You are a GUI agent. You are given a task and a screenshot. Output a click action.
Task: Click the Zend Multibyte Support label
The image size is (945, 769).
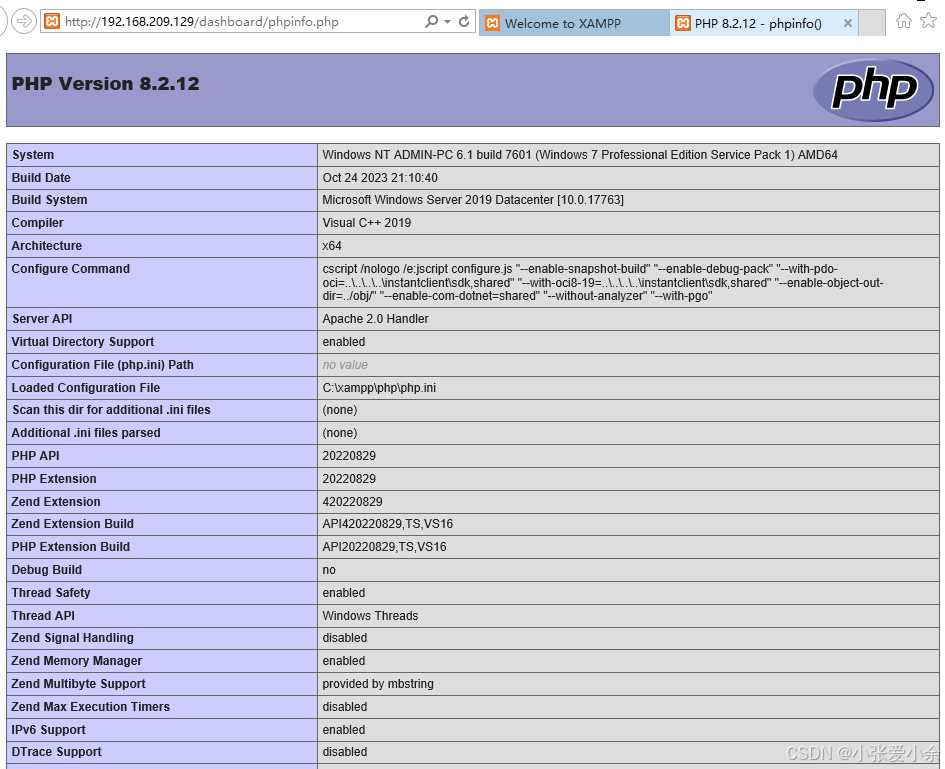click(78, 683)
